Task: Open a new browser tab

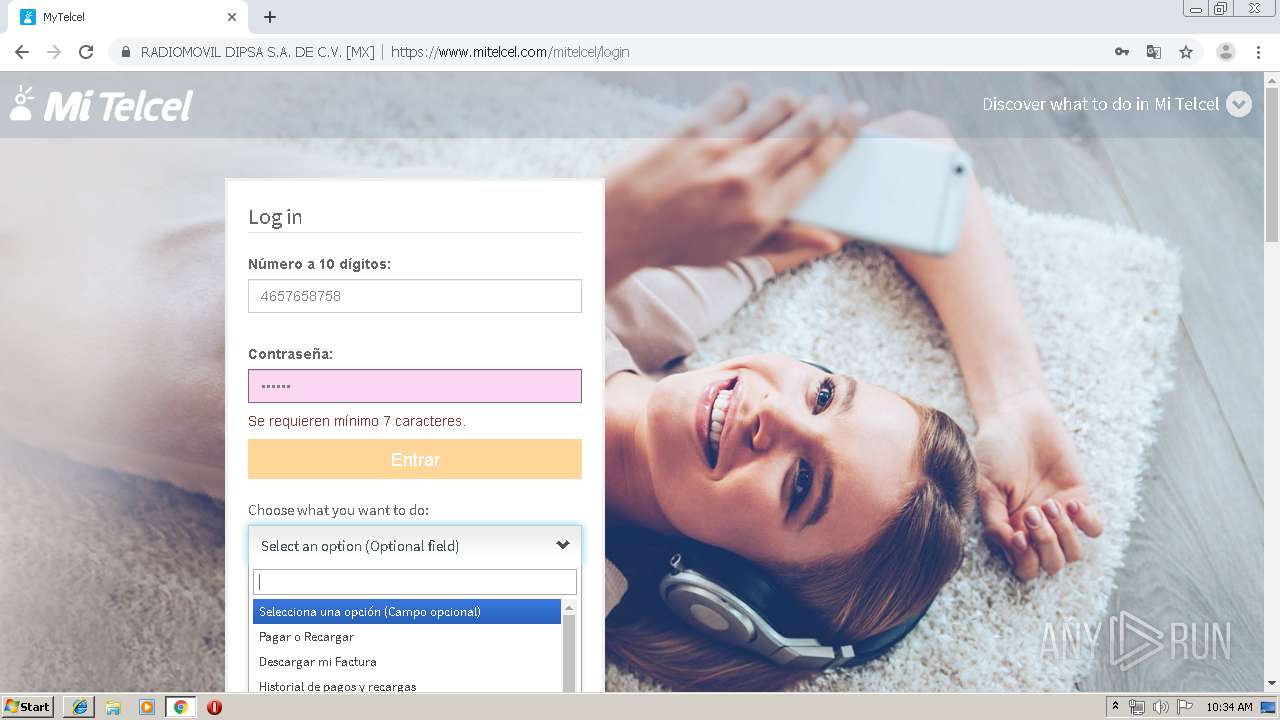Action: click(270, 17)
